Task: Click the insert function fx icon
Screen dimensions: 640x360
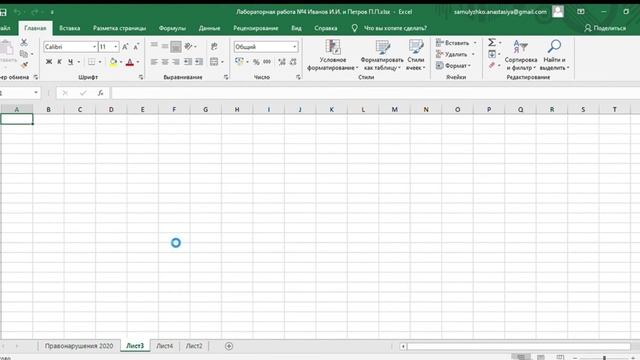Action: coord(100,93)
